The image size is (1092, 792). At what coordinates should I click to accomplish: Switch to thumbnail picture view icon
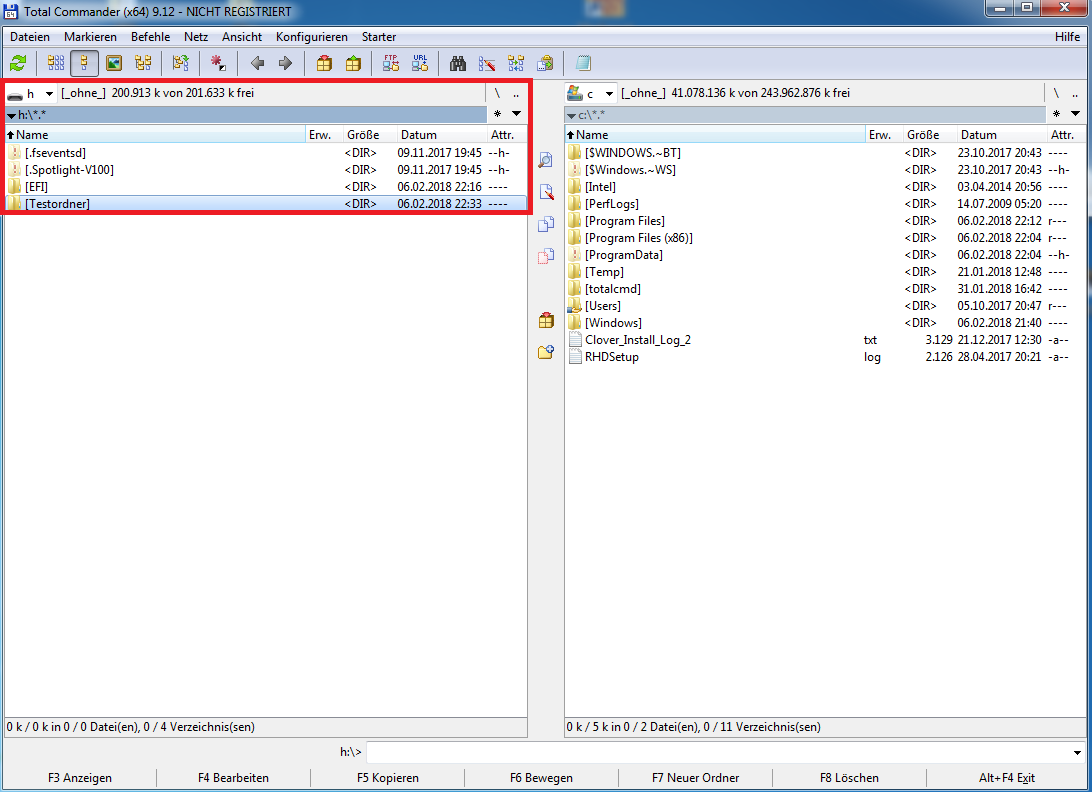click(x=114, y=63)
